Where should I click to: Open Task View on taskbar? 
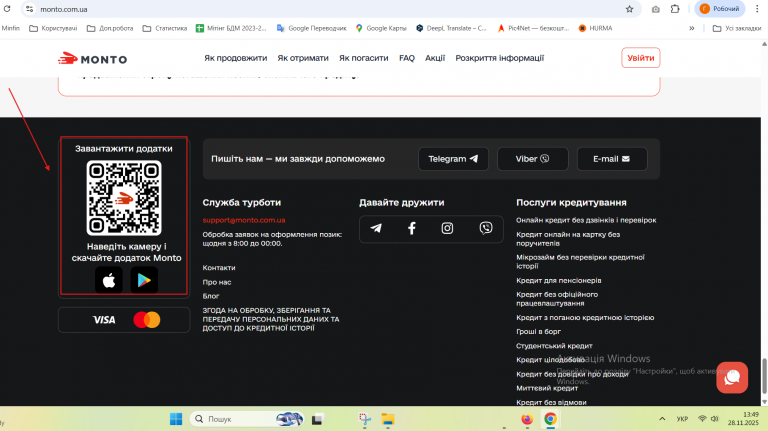tap(317, 419)
